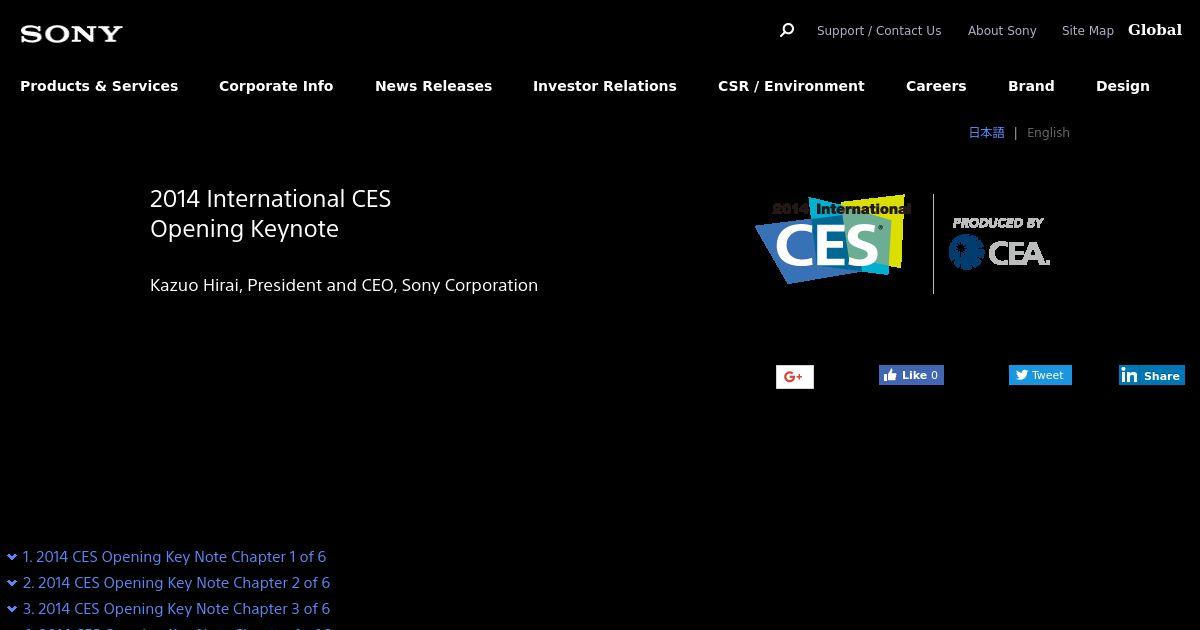
Task: Like the page on Facebook
Action: (x=911, y=375)
